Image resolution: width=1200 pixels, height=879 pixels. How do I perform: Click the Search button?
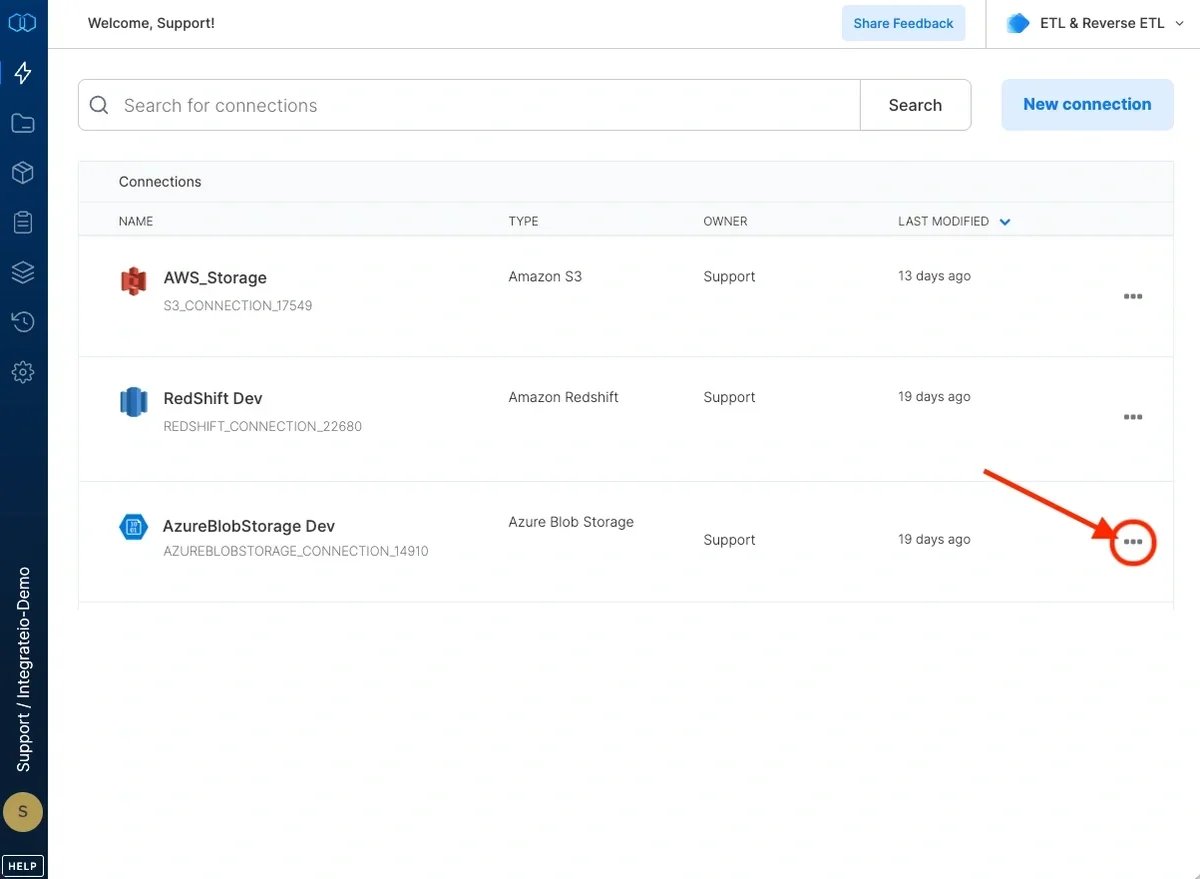coord(915,105)
